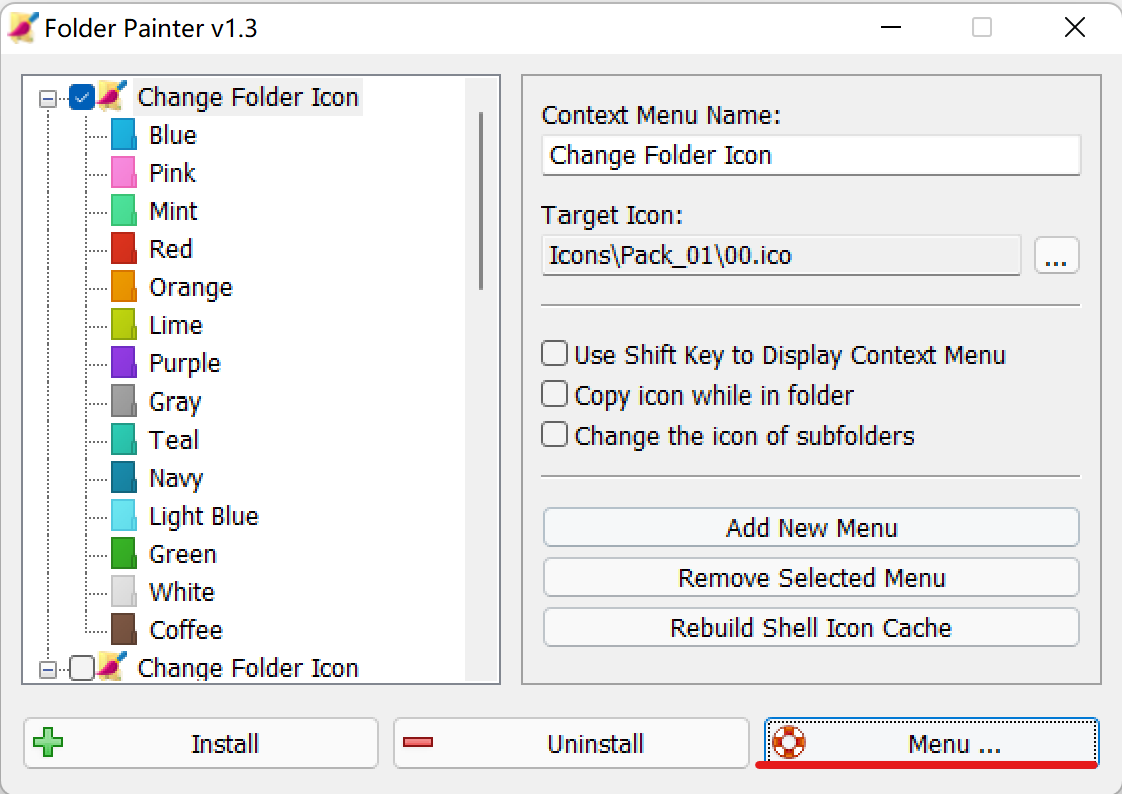The image size is (1122, 794).
Task: Pick the Purple folder icon
Action: (123, 363)
